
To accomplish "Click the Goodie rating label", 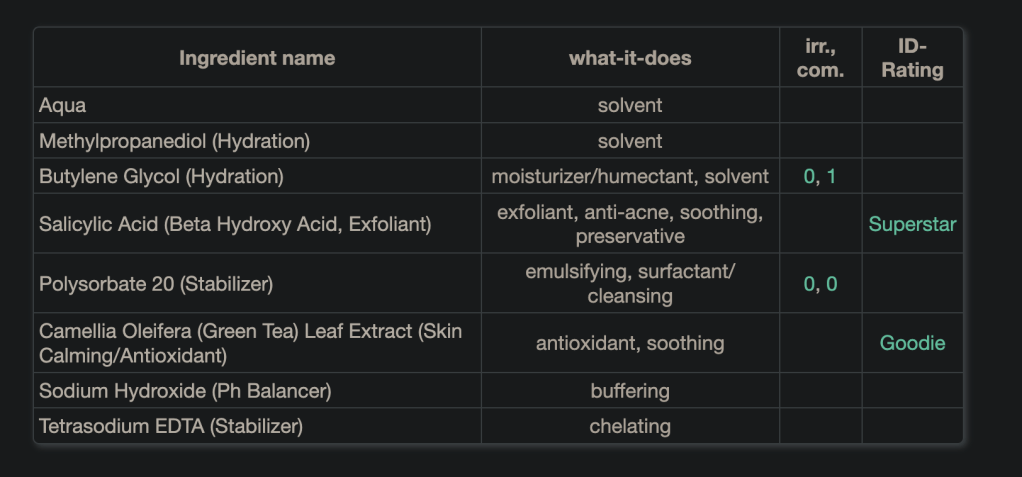I will [912, 343].
